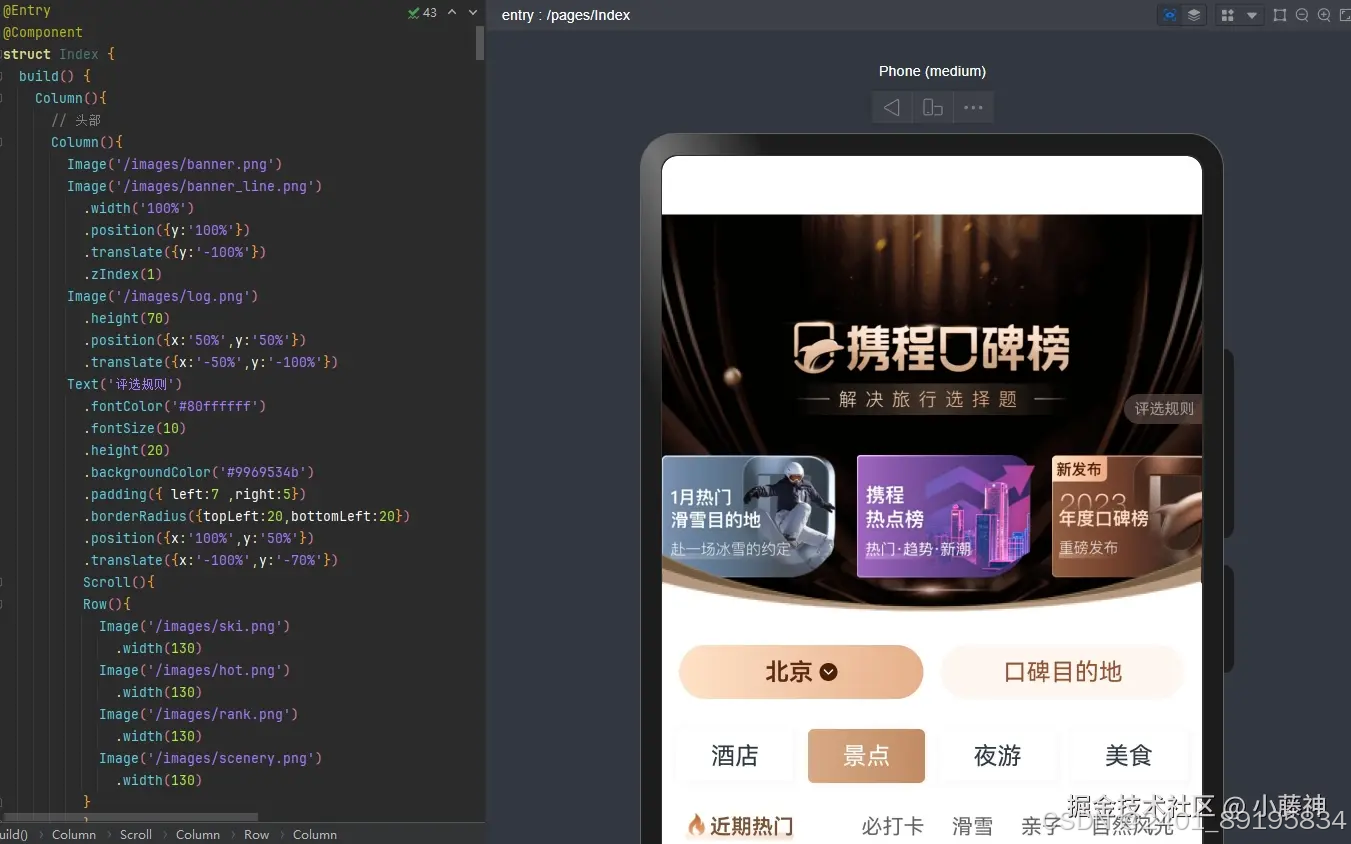Open the 携程热点榜 card
Screen dimensions: 1351x844
944,517
